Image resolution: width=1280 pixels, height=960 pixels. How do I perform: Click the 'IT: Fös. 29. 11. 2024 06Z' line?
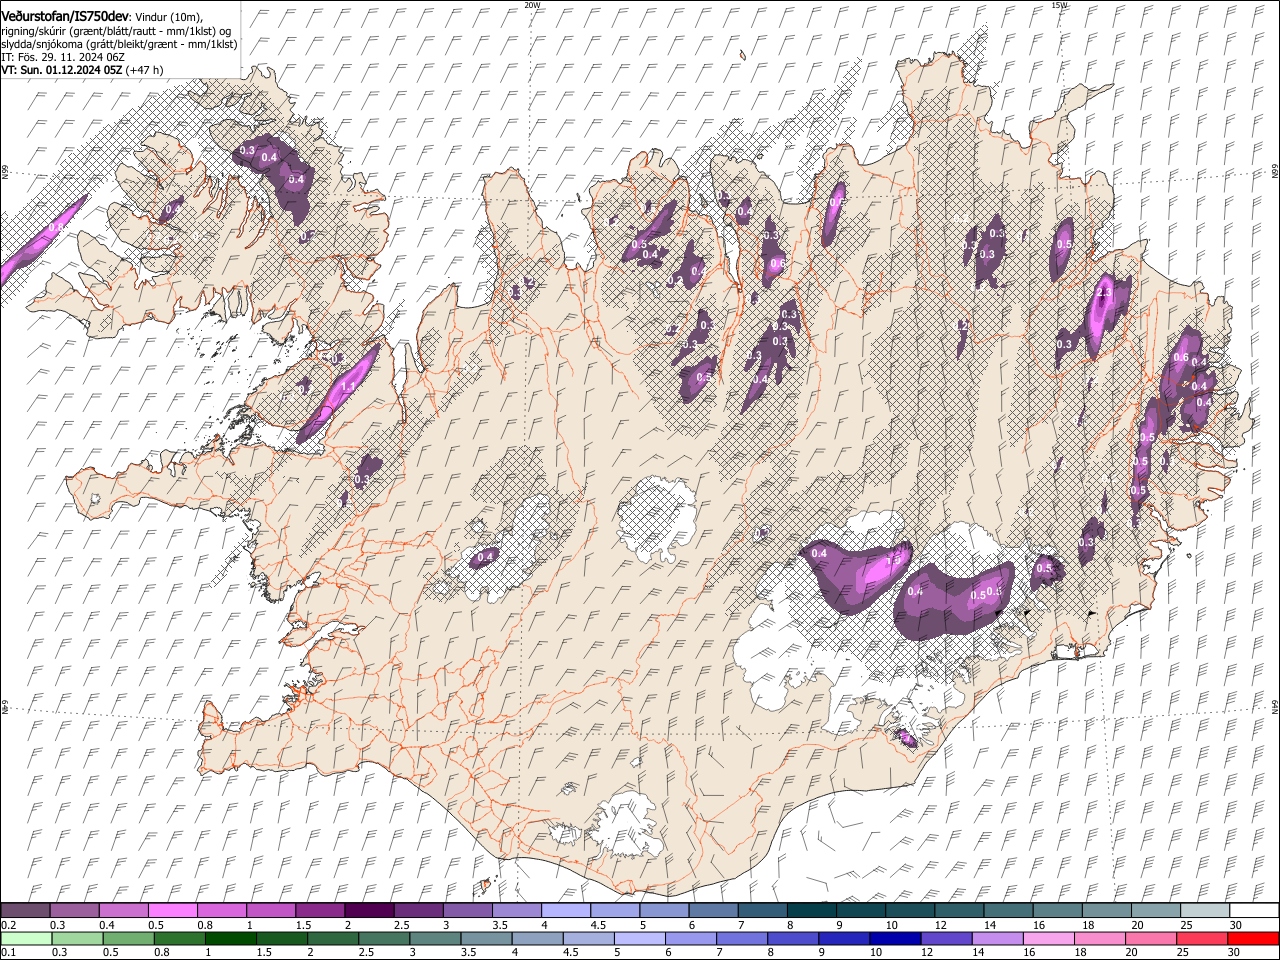click(63, 57)
